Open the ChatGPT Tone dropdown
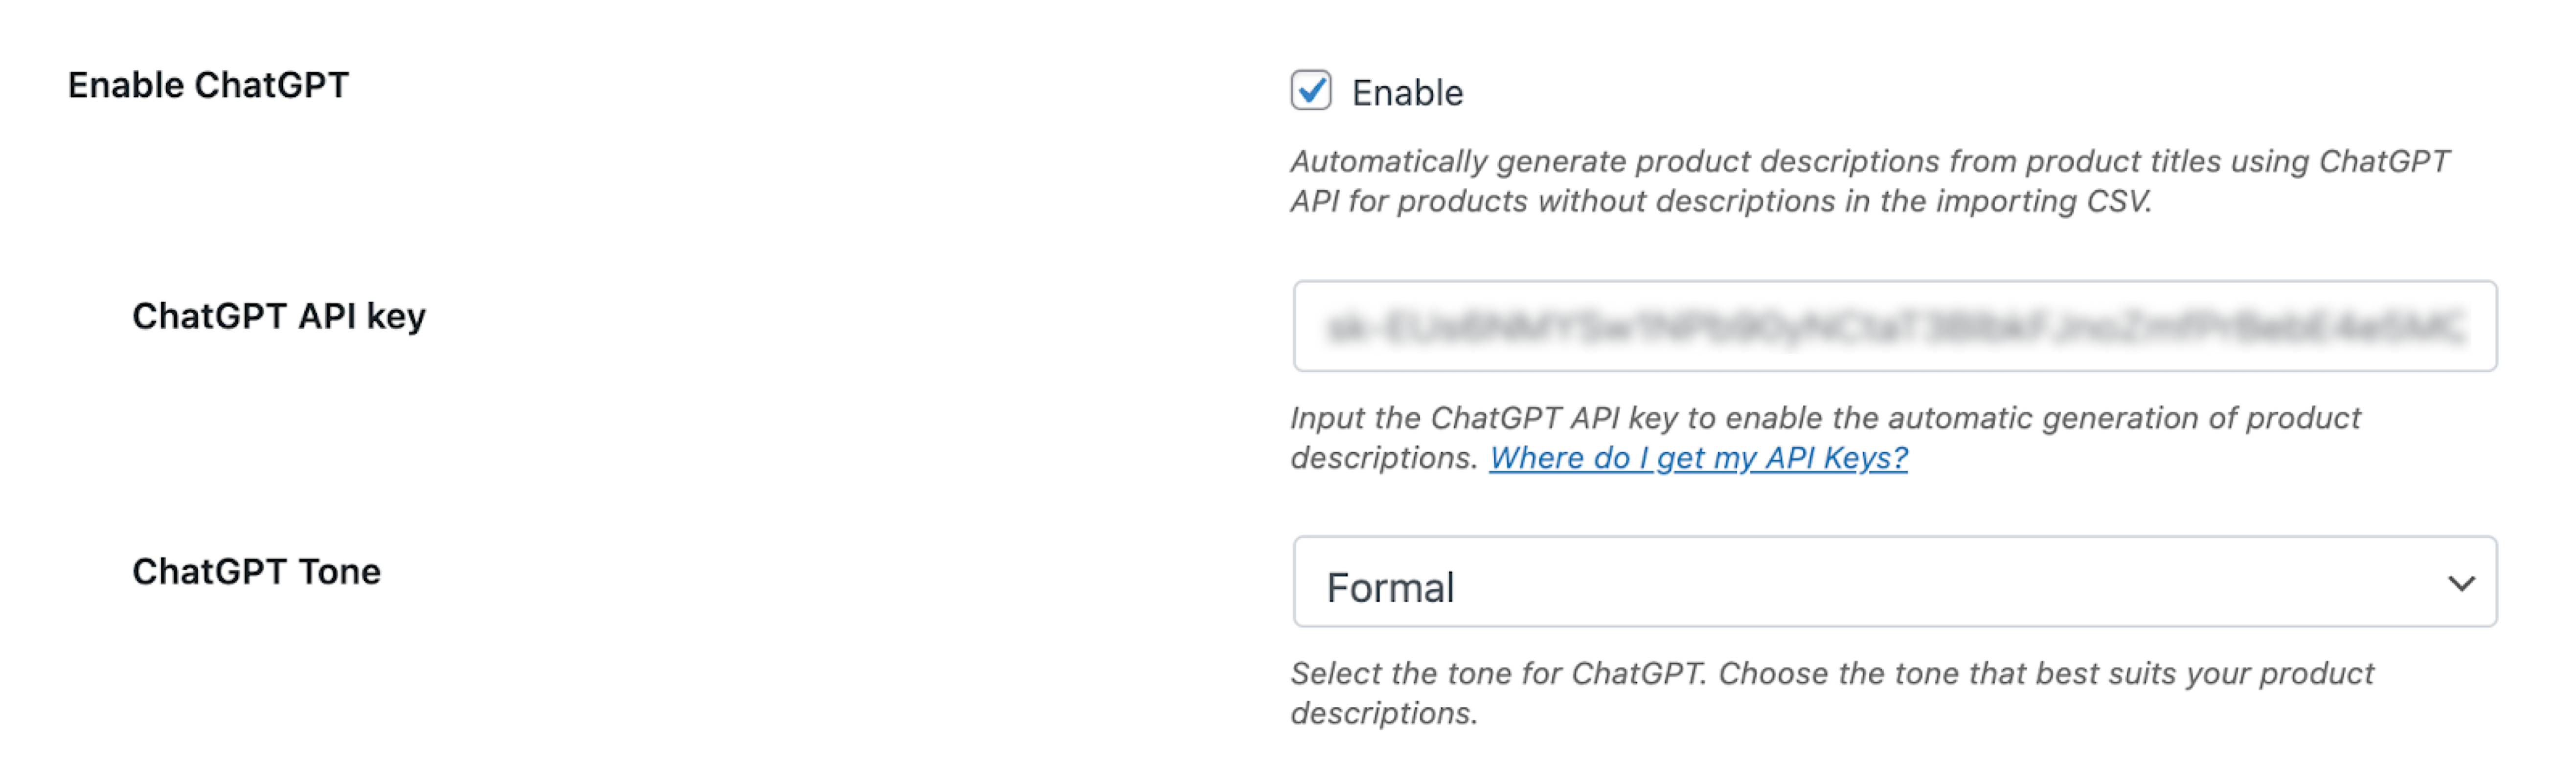Viewport: 2576px width, 763px height. click(x=1894, y=582)
